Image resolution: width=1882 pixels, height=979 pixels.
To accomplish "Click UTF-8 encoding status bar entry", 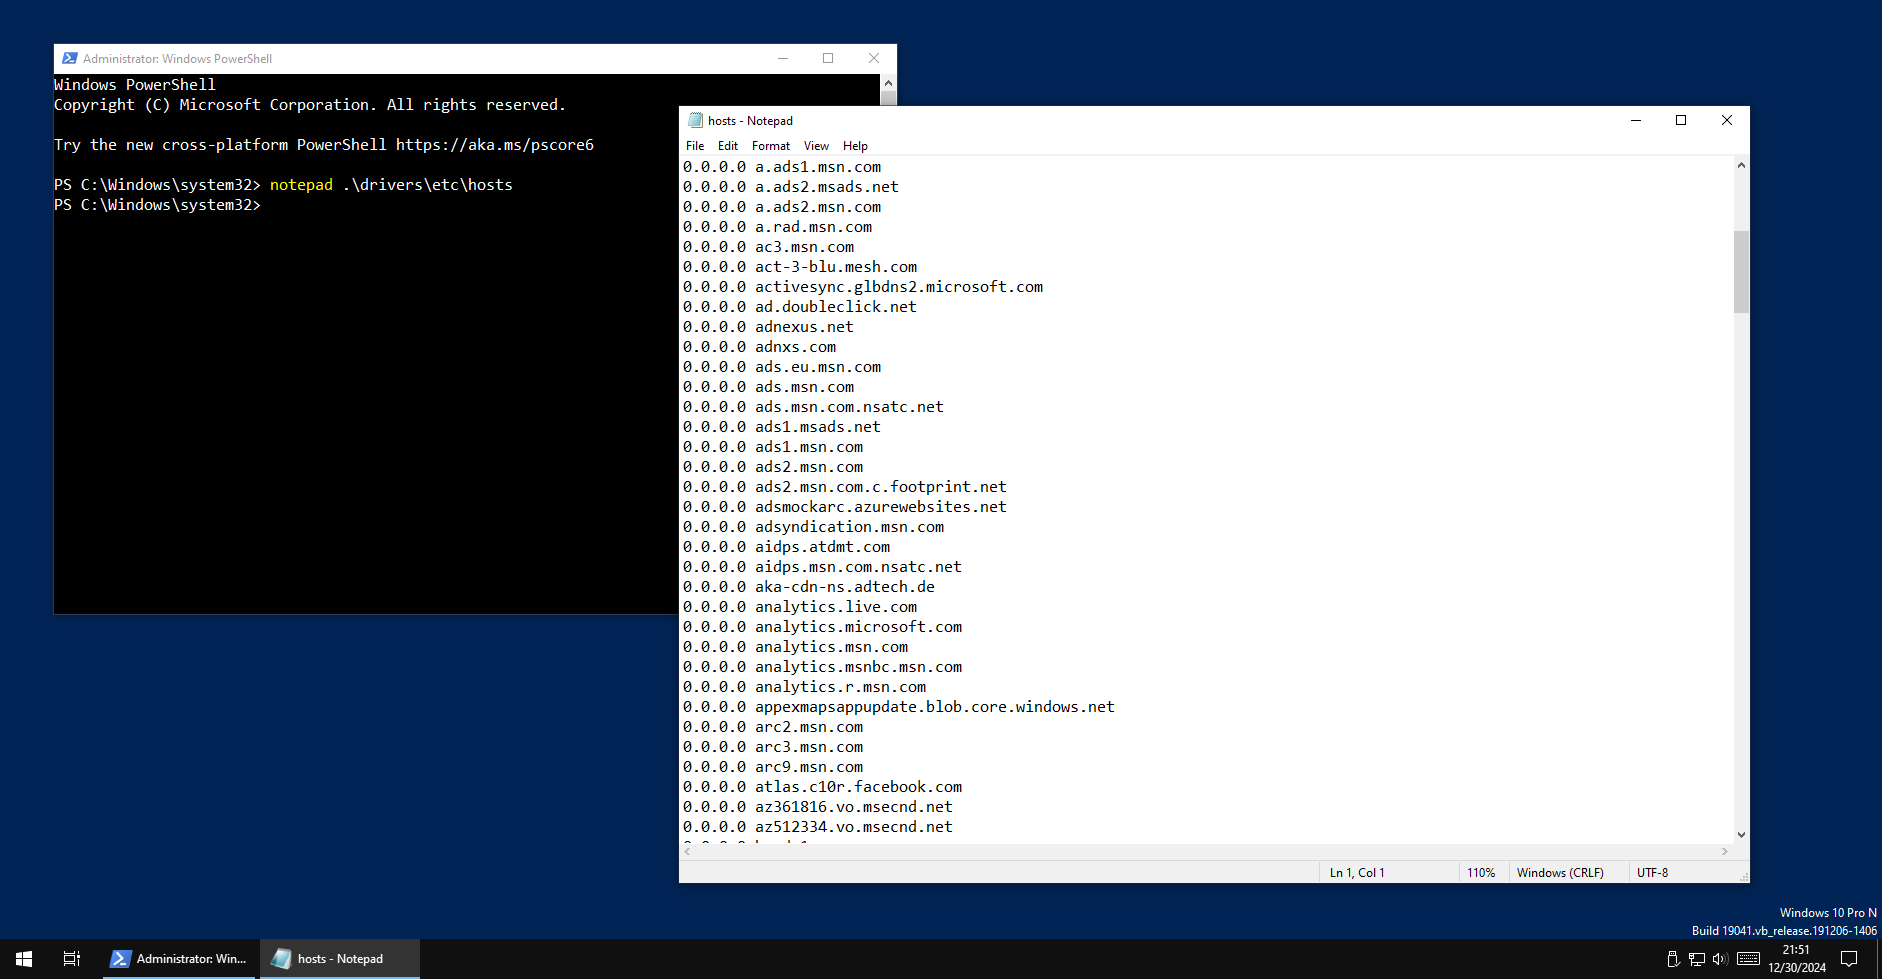I will point(1652,873).
